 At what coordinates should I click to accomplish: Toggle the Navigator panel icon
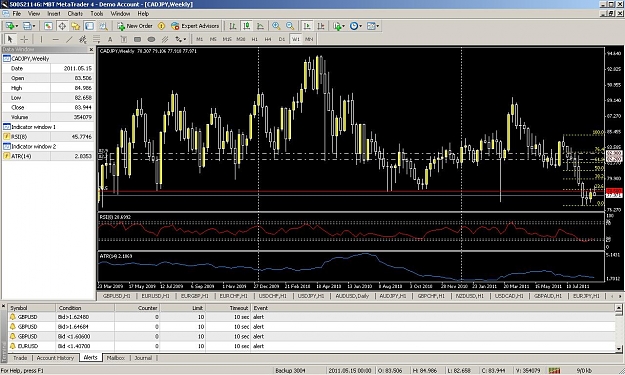75,26
